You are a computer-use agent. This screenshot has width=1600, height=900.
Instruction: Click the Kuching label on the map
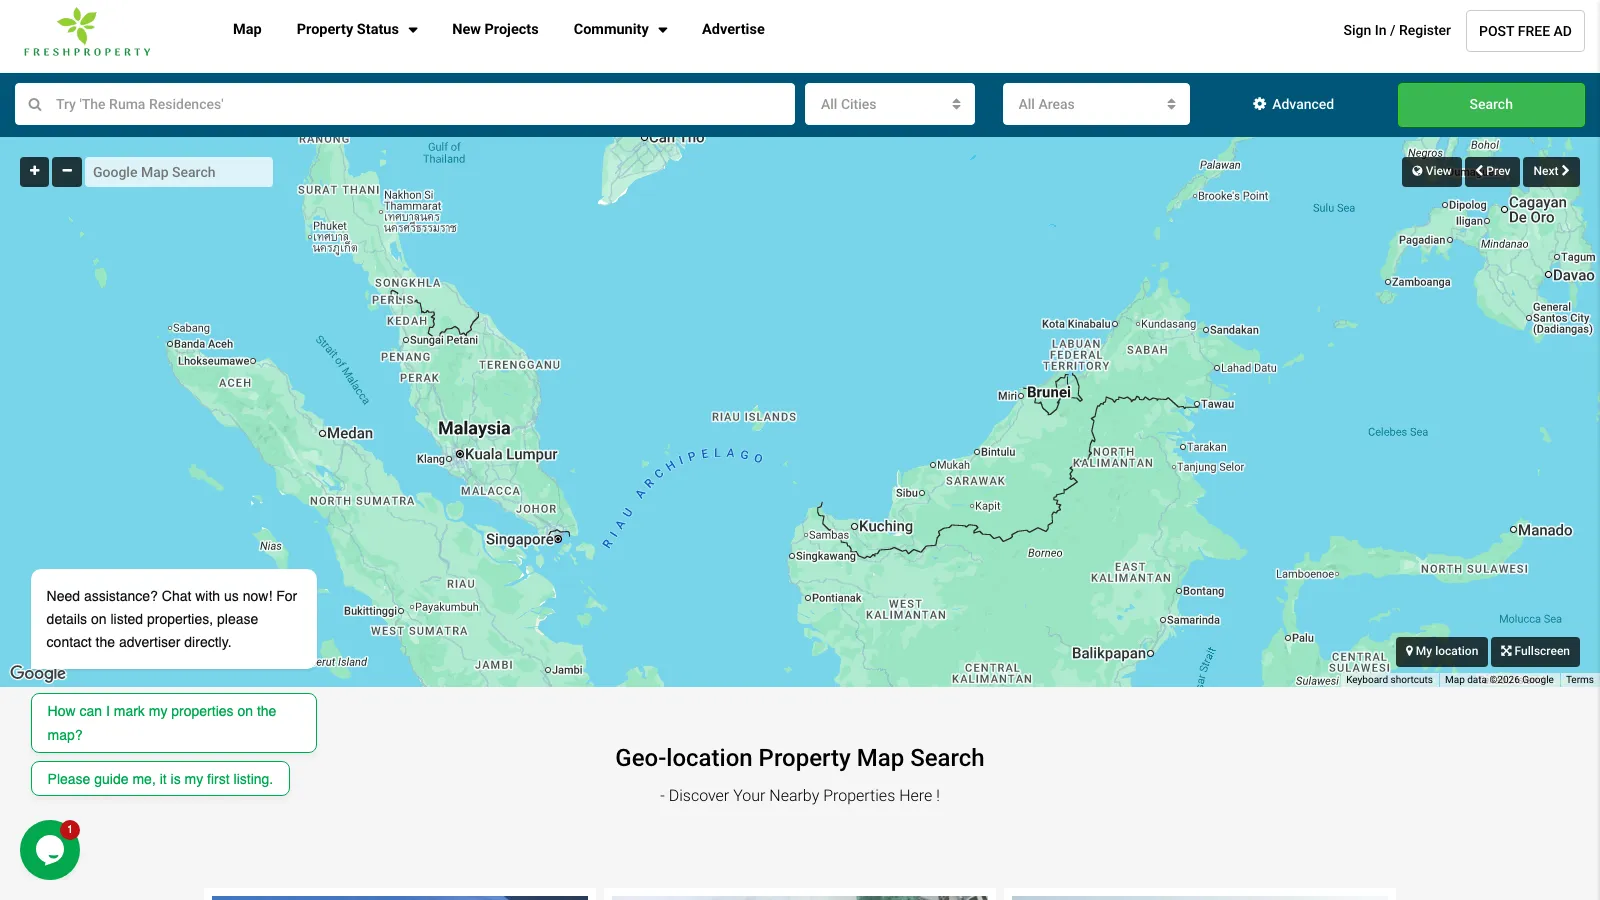coord(885,526)
